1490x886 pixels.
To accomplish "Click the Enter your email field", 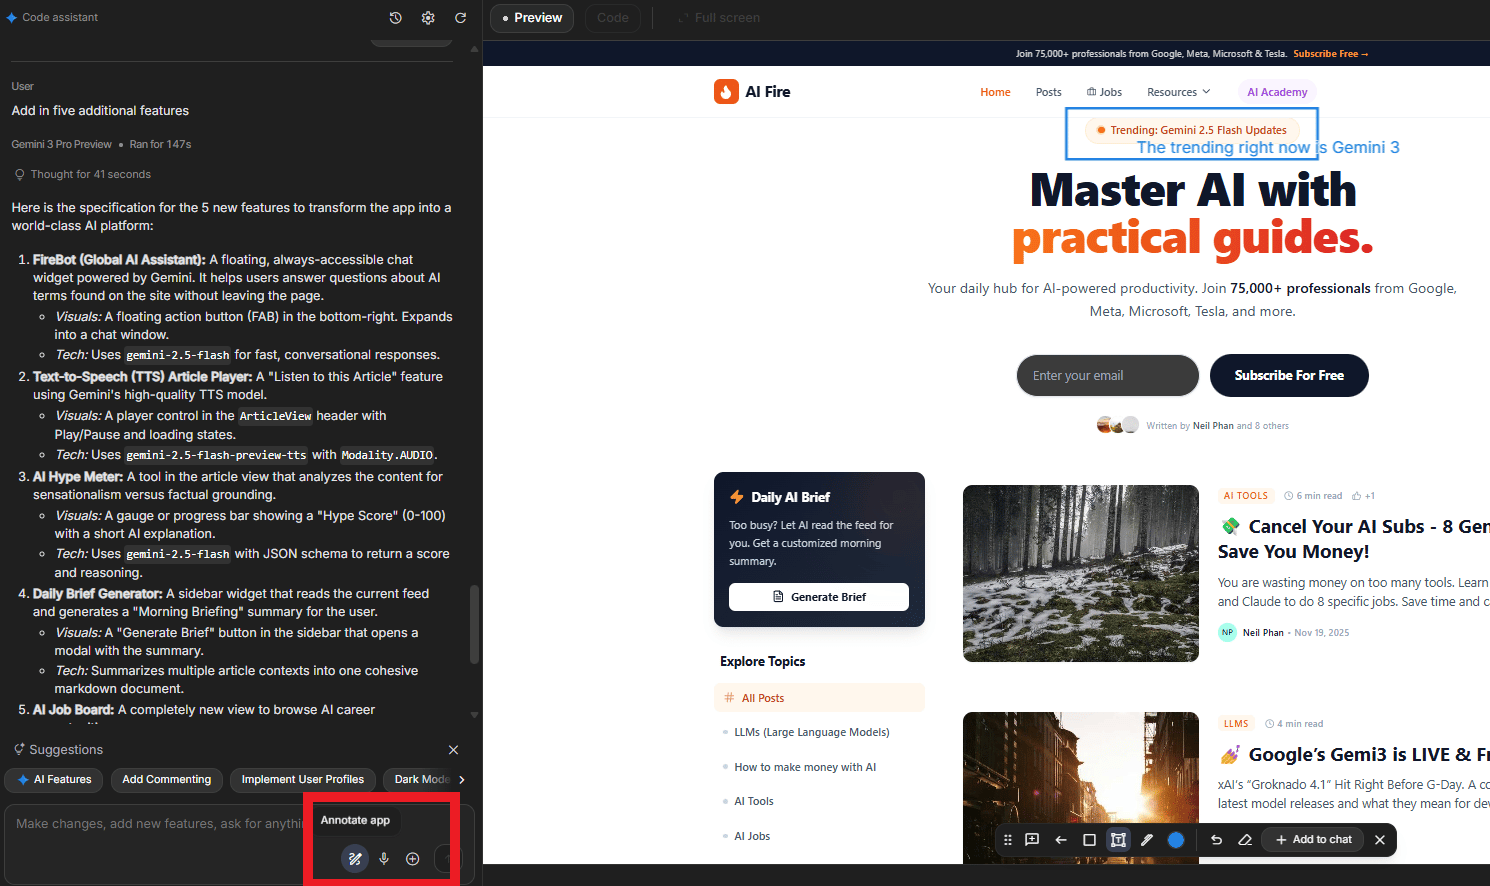I will (x=1107, y=375).
